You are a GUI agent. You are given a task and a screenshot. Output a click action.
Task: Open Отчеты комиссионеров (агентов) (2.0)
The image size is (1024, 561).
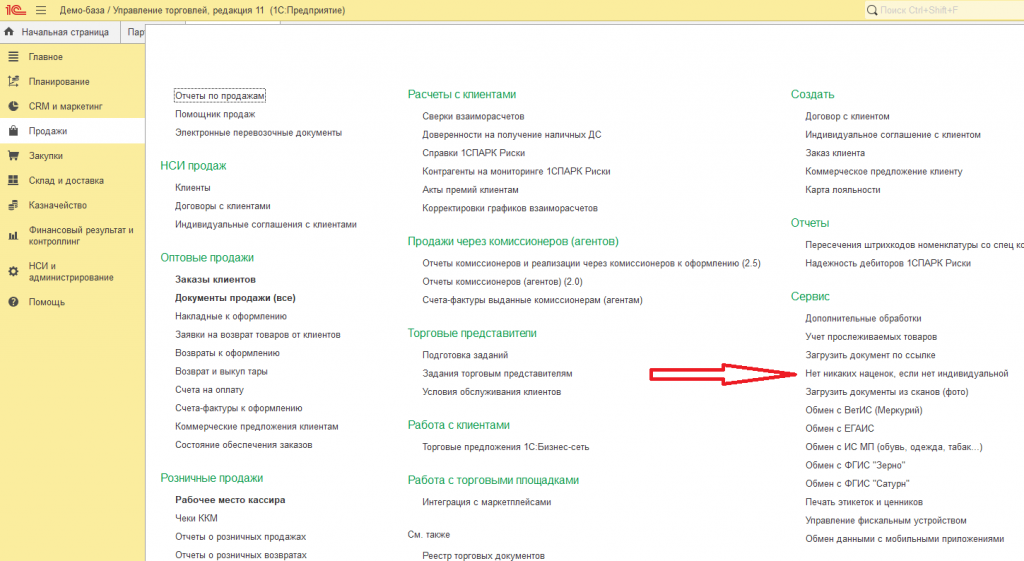502,281
